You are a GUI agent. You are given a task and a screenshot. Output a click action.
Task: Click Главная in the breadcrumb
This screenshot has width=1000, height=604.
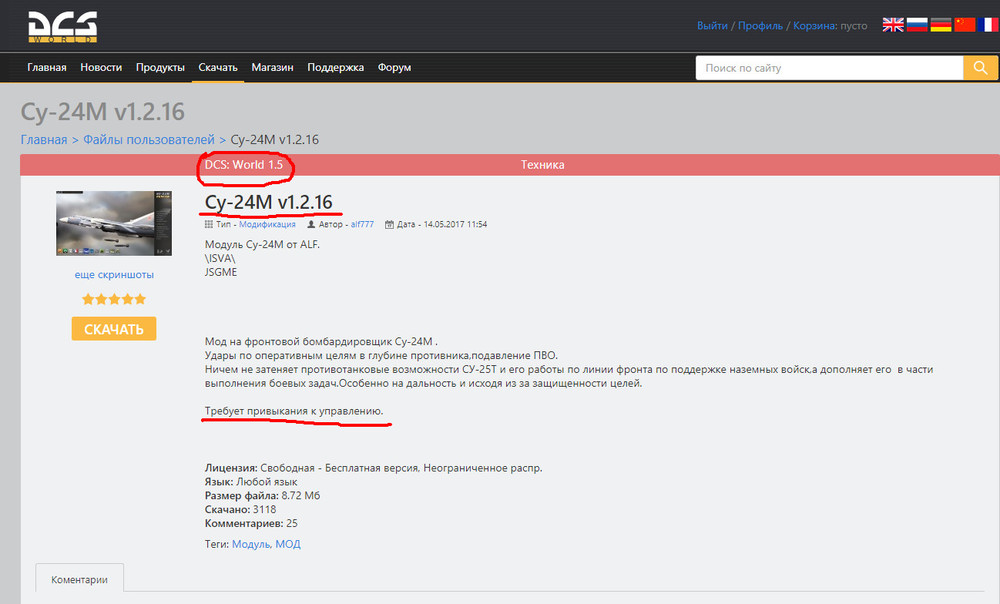click(44, 140)
